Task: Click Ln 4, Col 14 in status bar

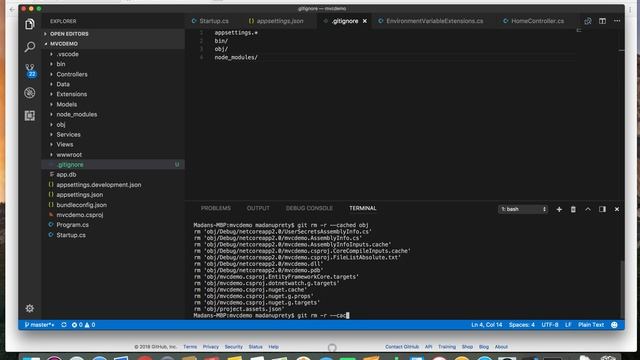Action: [487, 325]
